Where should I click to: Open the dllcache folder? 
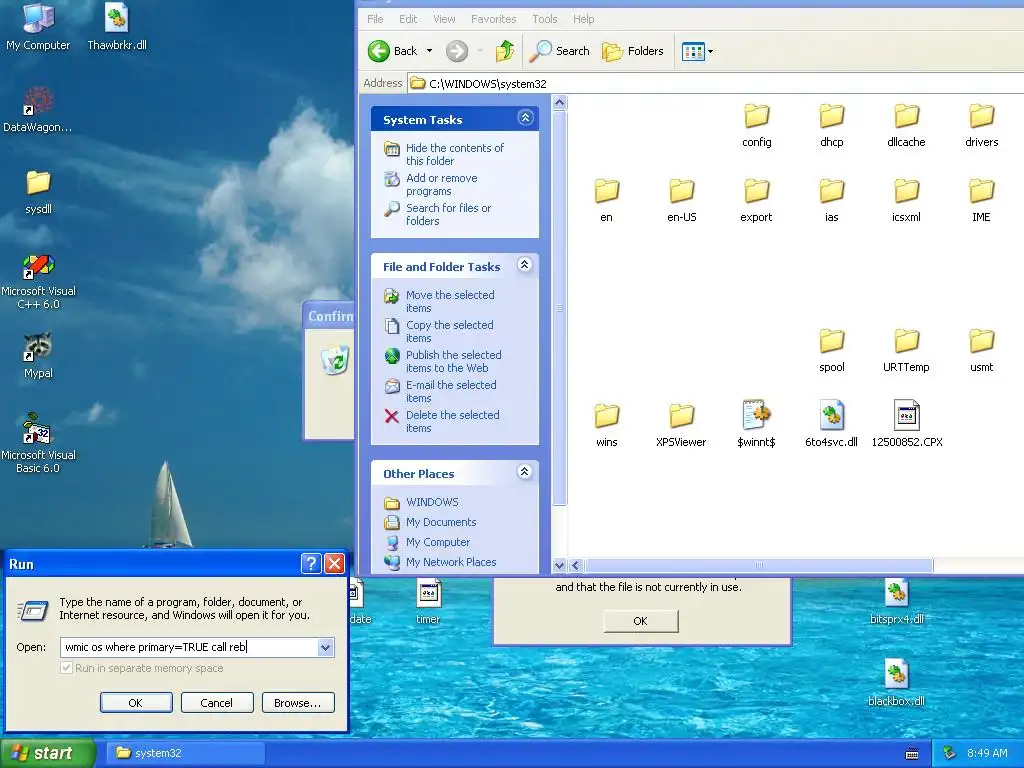point(906,125)
